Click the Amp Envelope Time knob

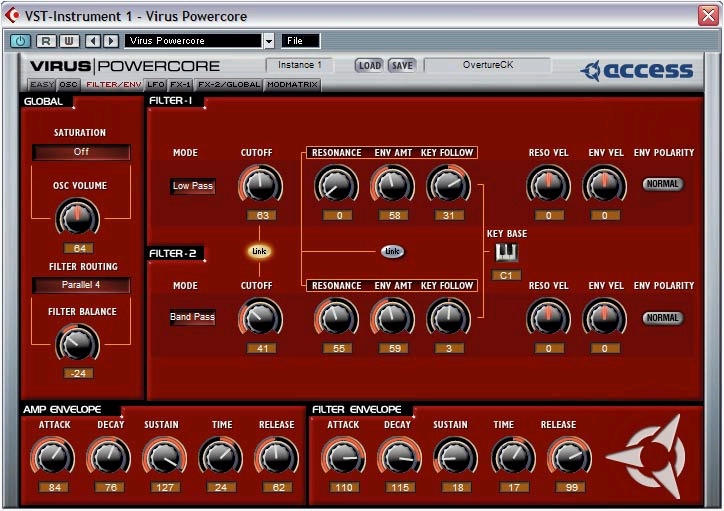click(x=221, y=457)
